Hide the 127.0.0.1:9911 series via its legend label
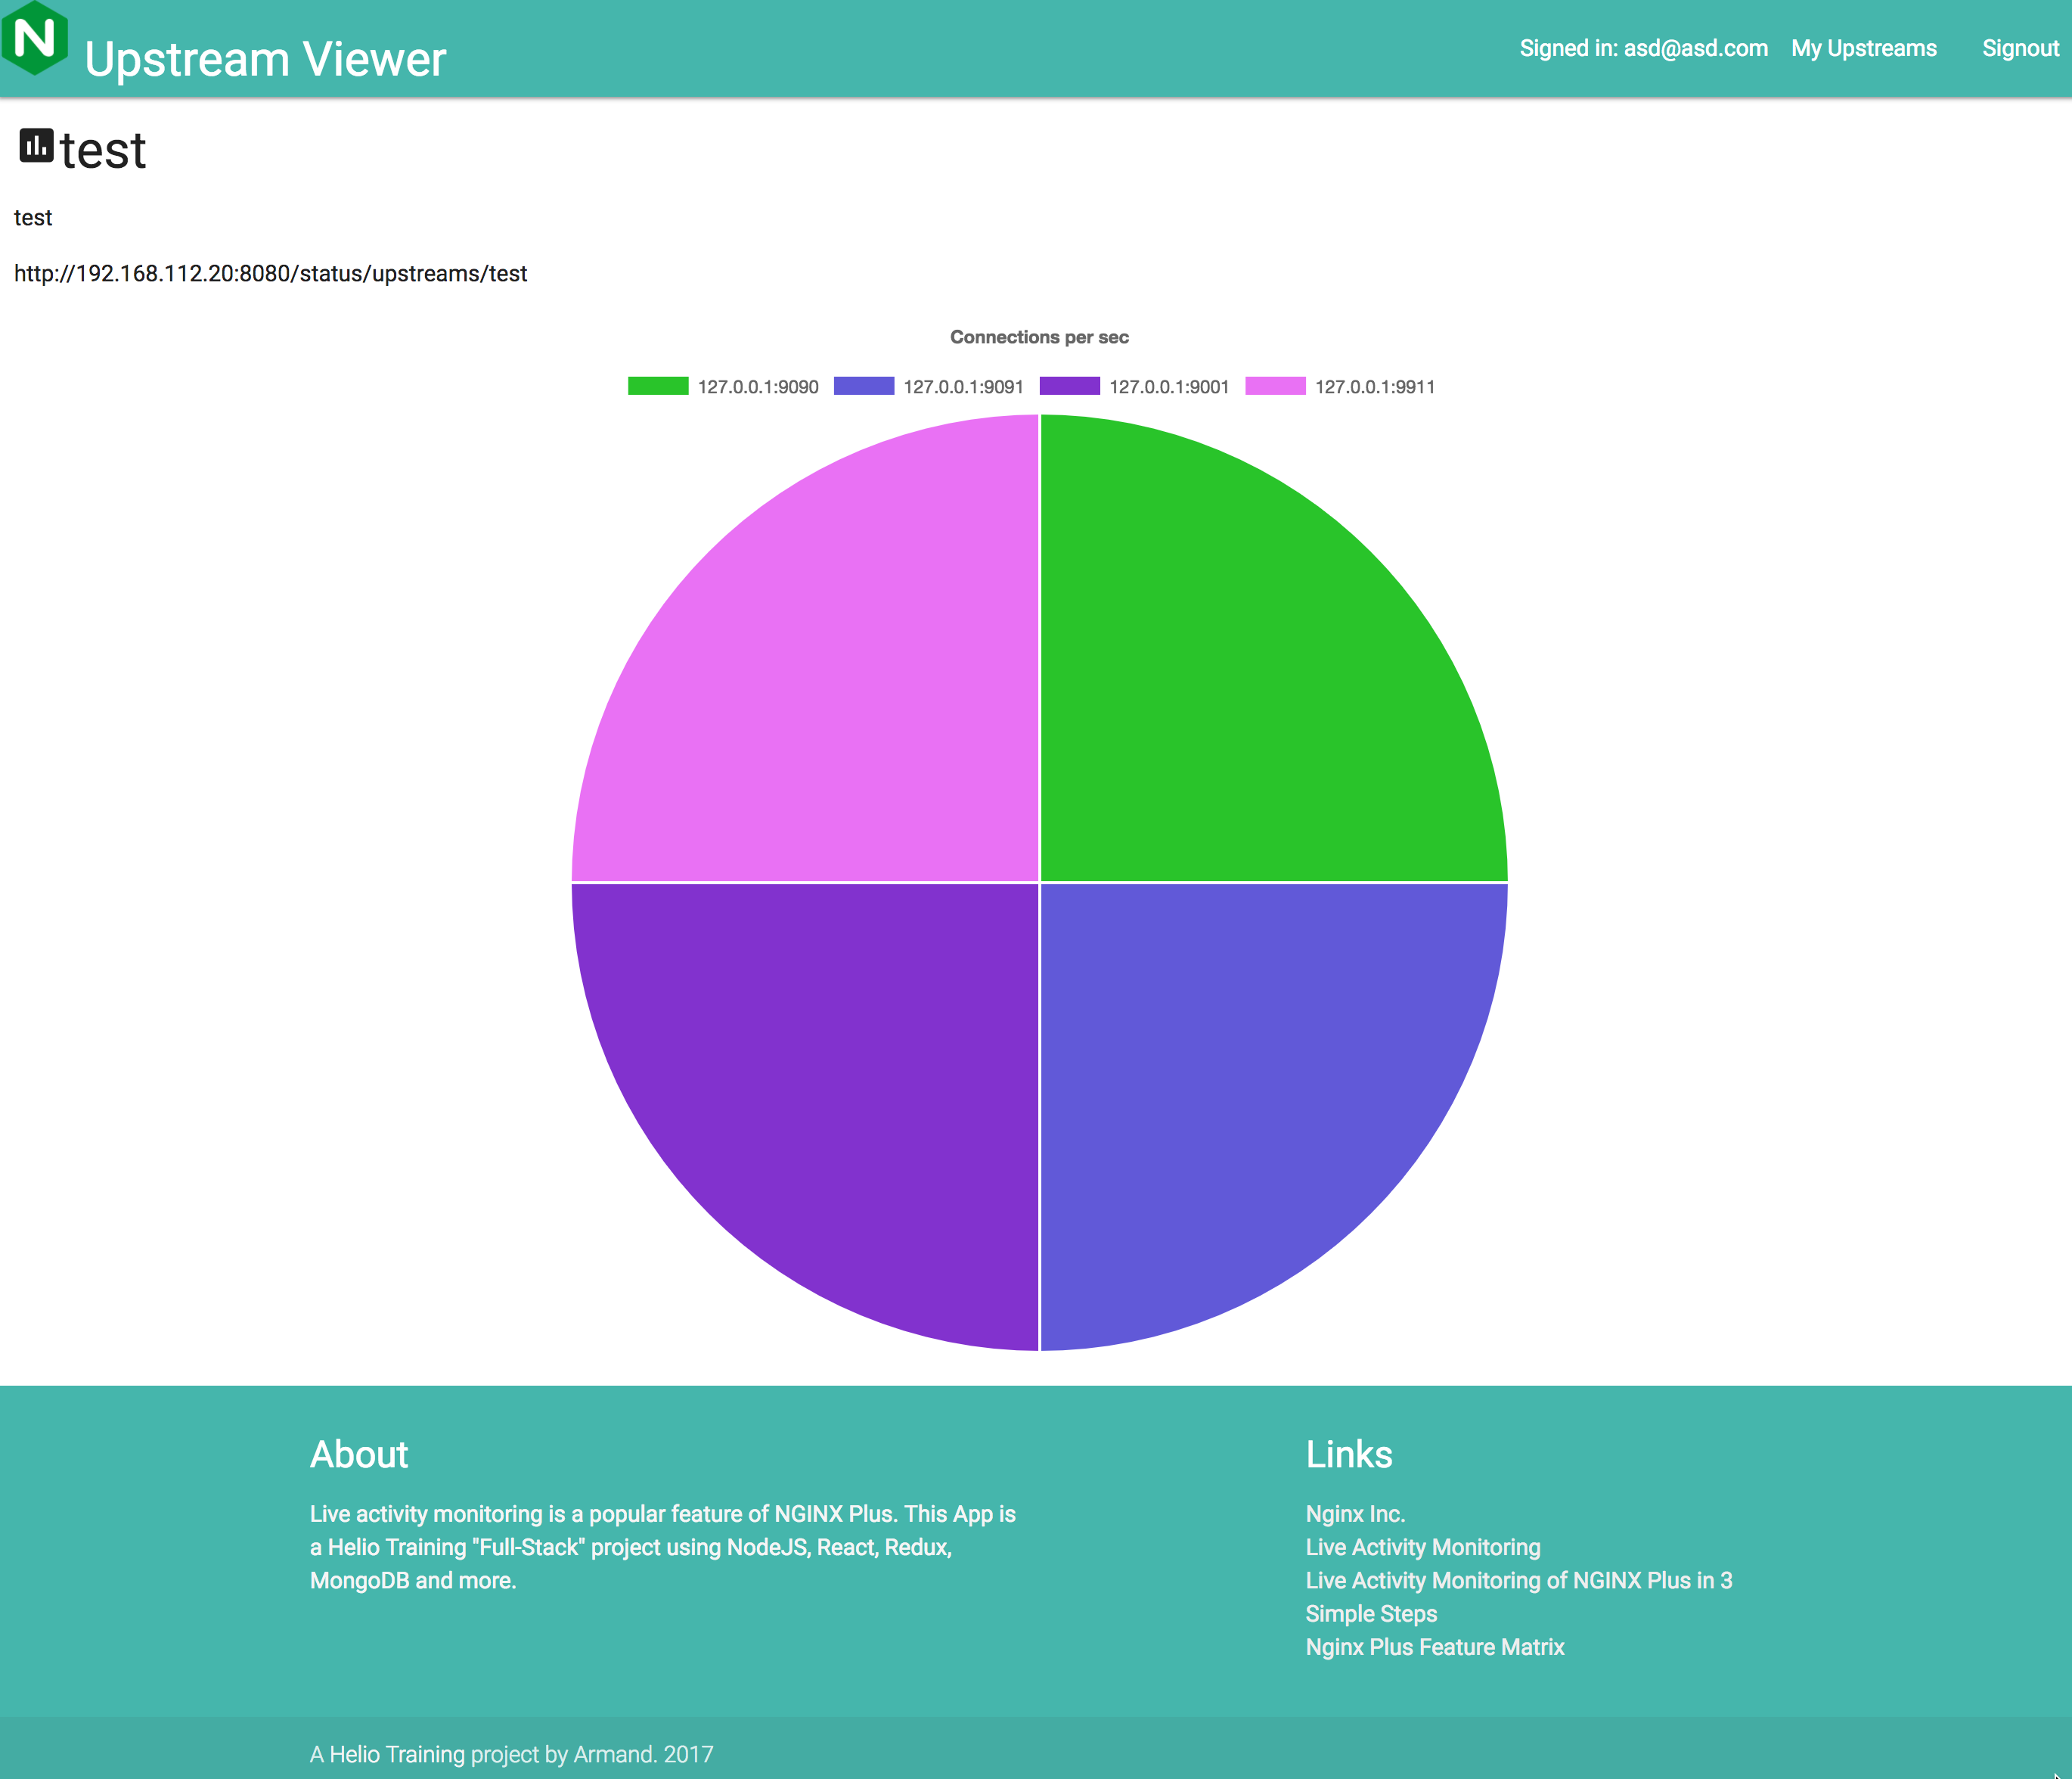This screenshot has width=2072, height=1779. 1374,387
